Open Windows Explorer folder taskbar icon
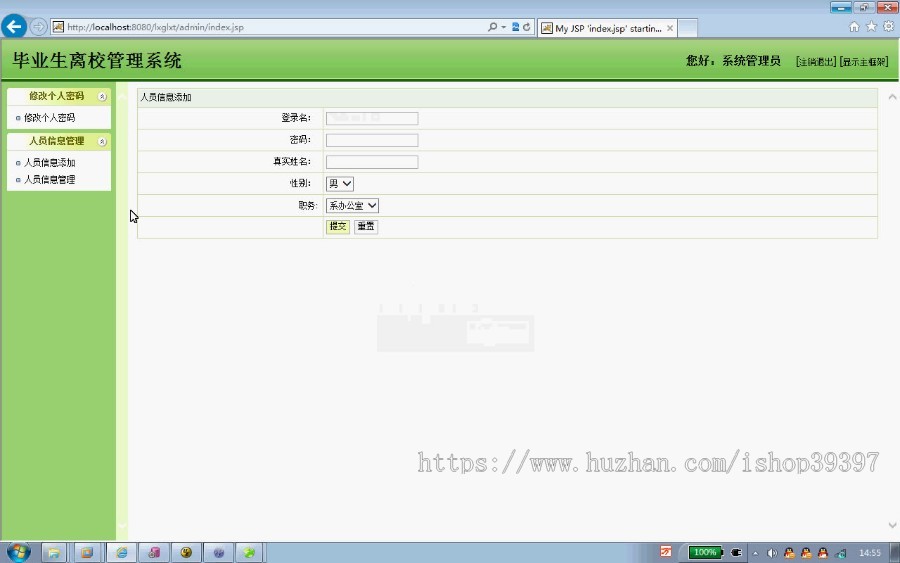 tap(54, 553)
